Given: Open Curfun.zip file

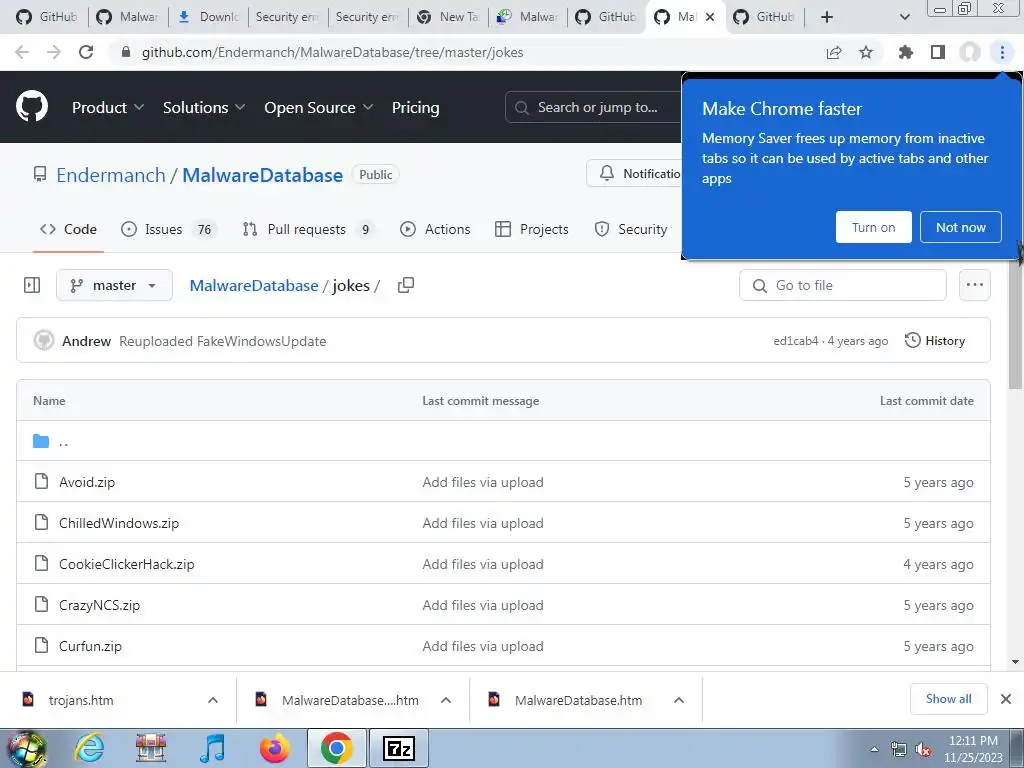Looking at the screenshot, I should tap(90, 646).
